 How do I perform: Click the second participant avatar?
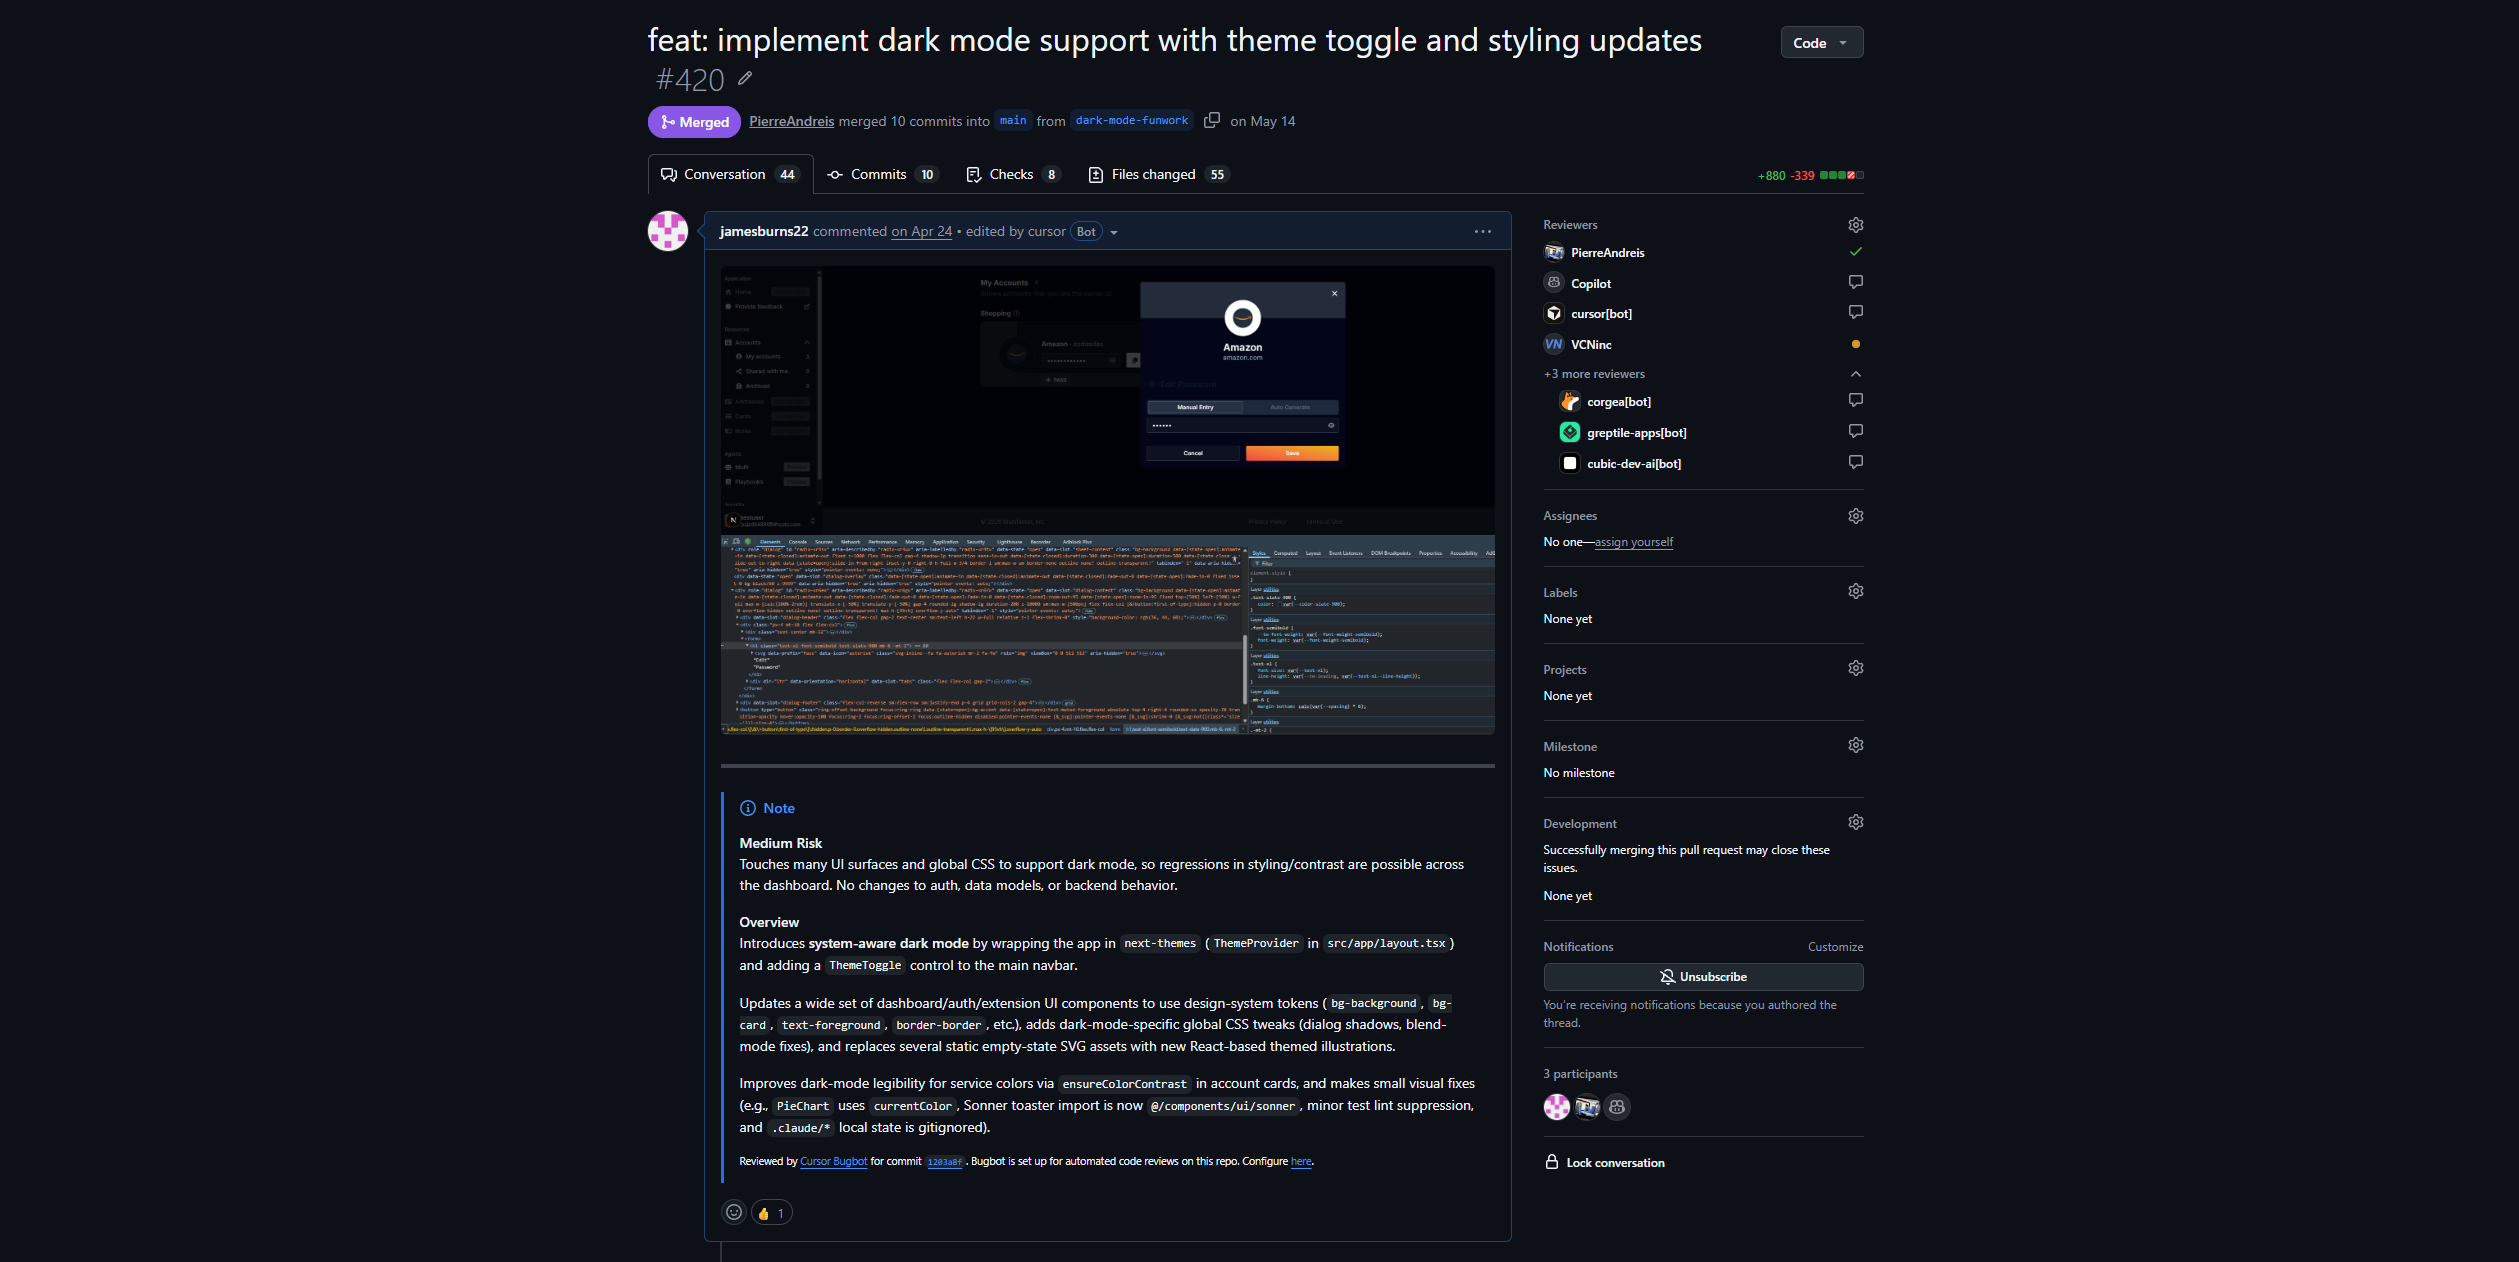coord(1587,1107)
